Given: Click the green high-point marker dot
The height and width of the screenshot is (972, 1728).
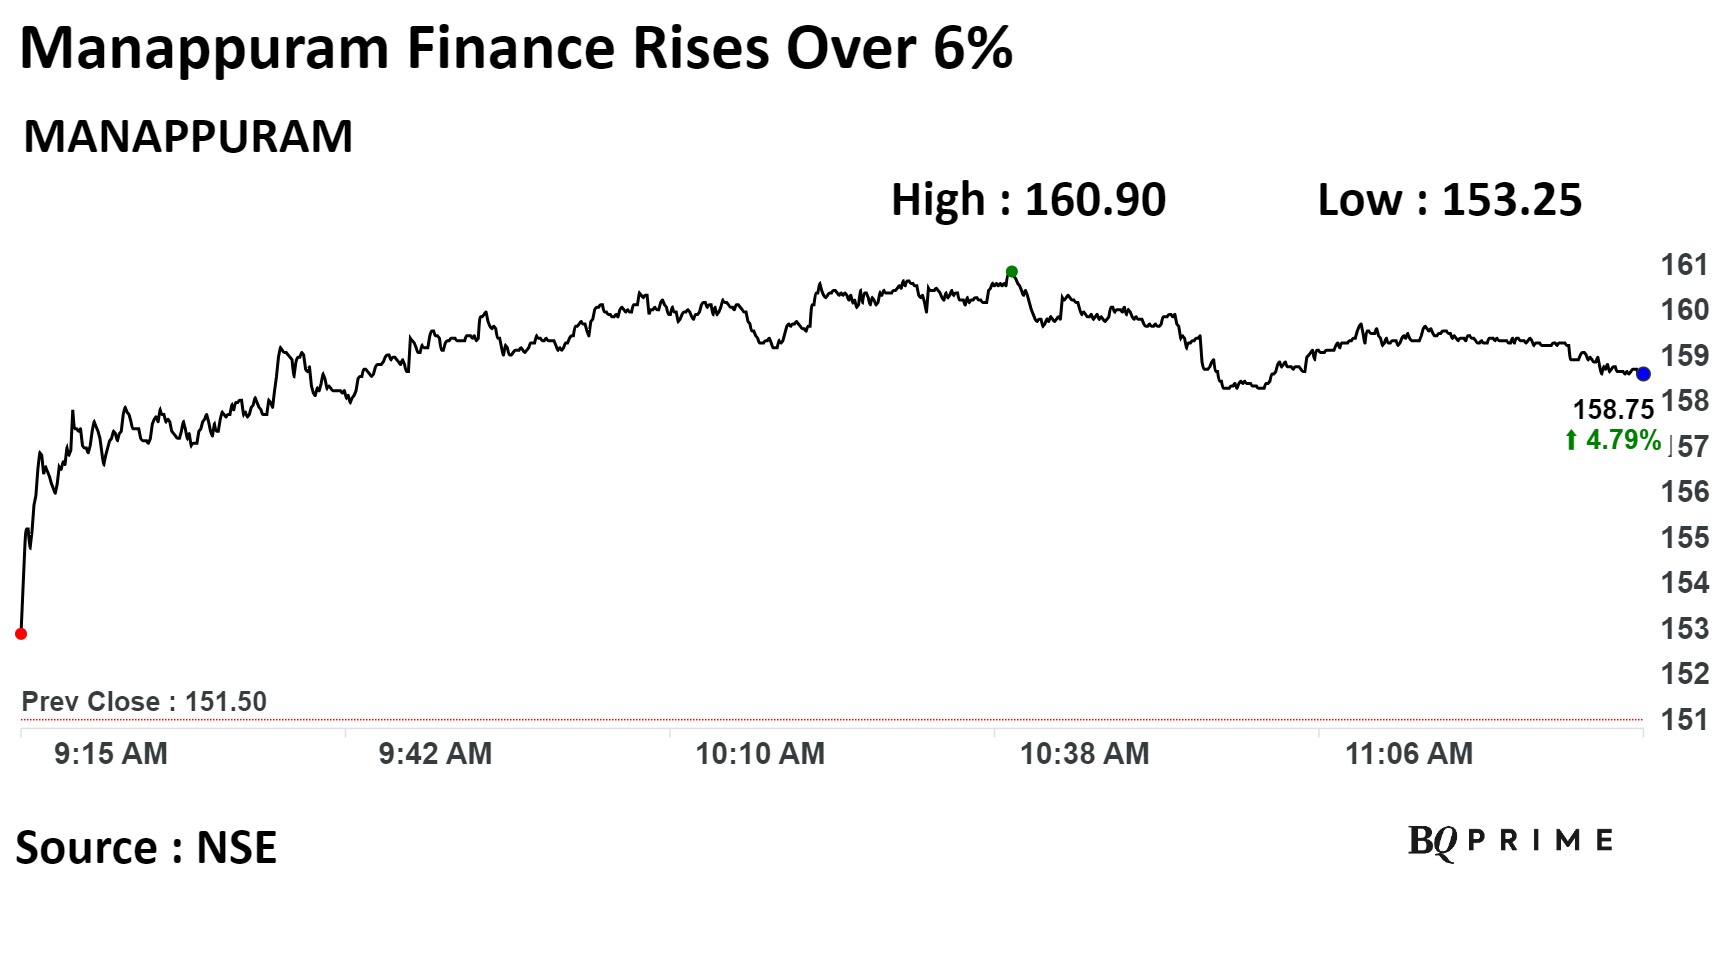Looking at the screenshot, I should tap(1011, 271).
